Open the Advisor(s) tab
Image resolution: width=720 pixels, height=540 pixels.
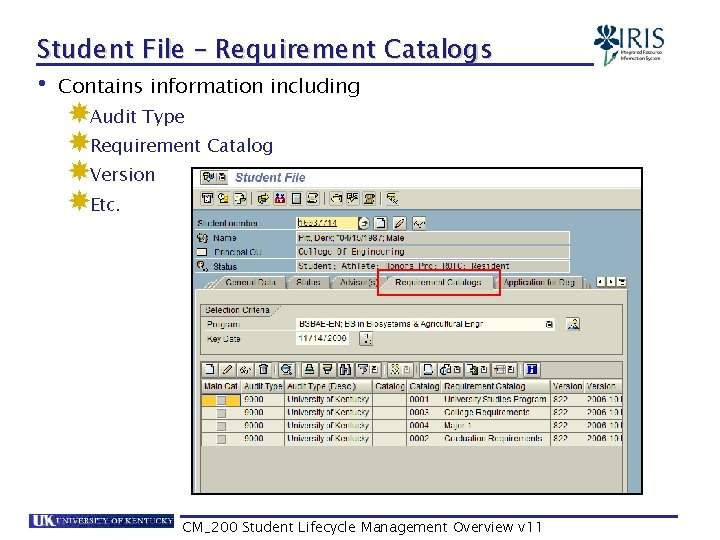click(357, 282)
